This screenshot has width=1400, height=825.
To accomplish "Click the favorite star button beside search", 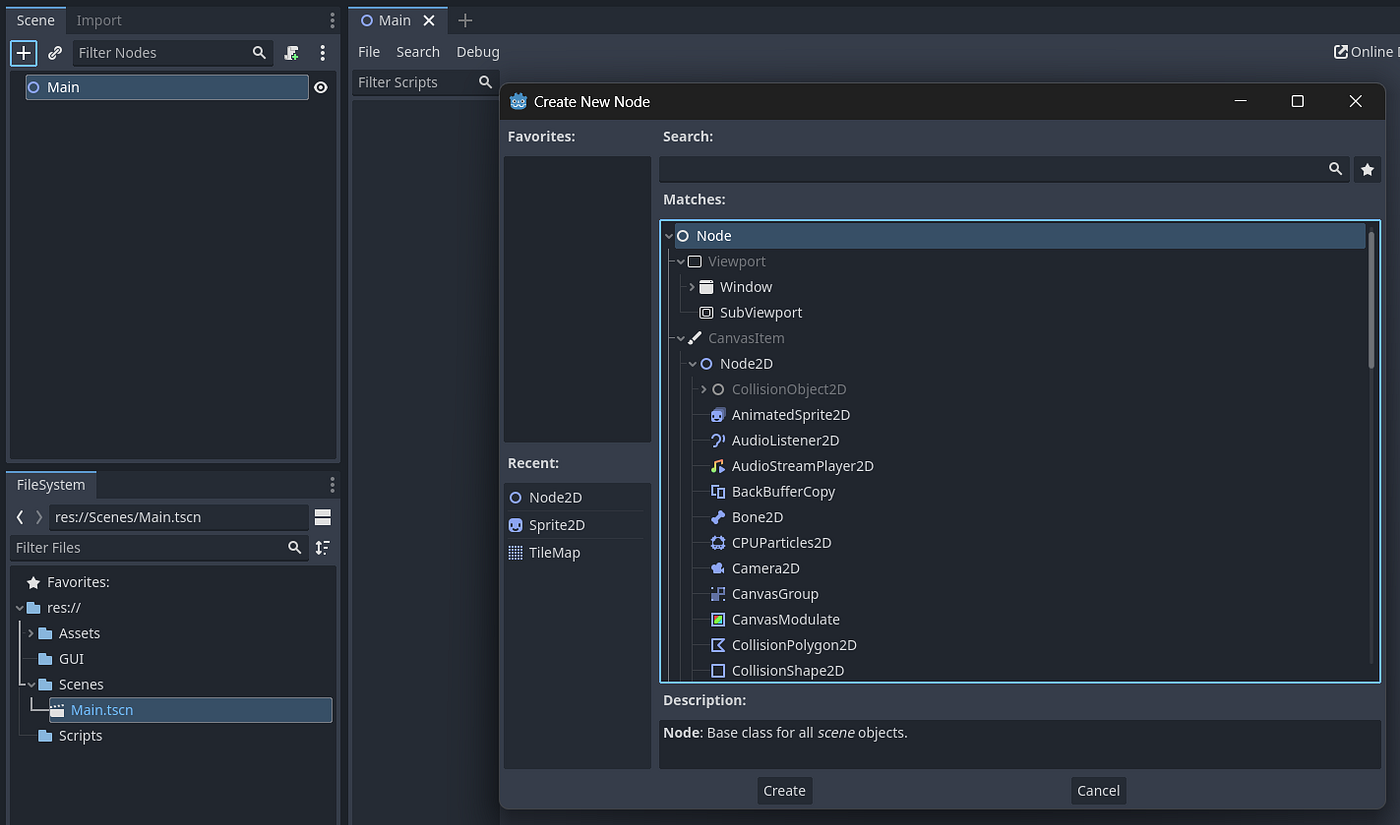I will (1367, 170).
